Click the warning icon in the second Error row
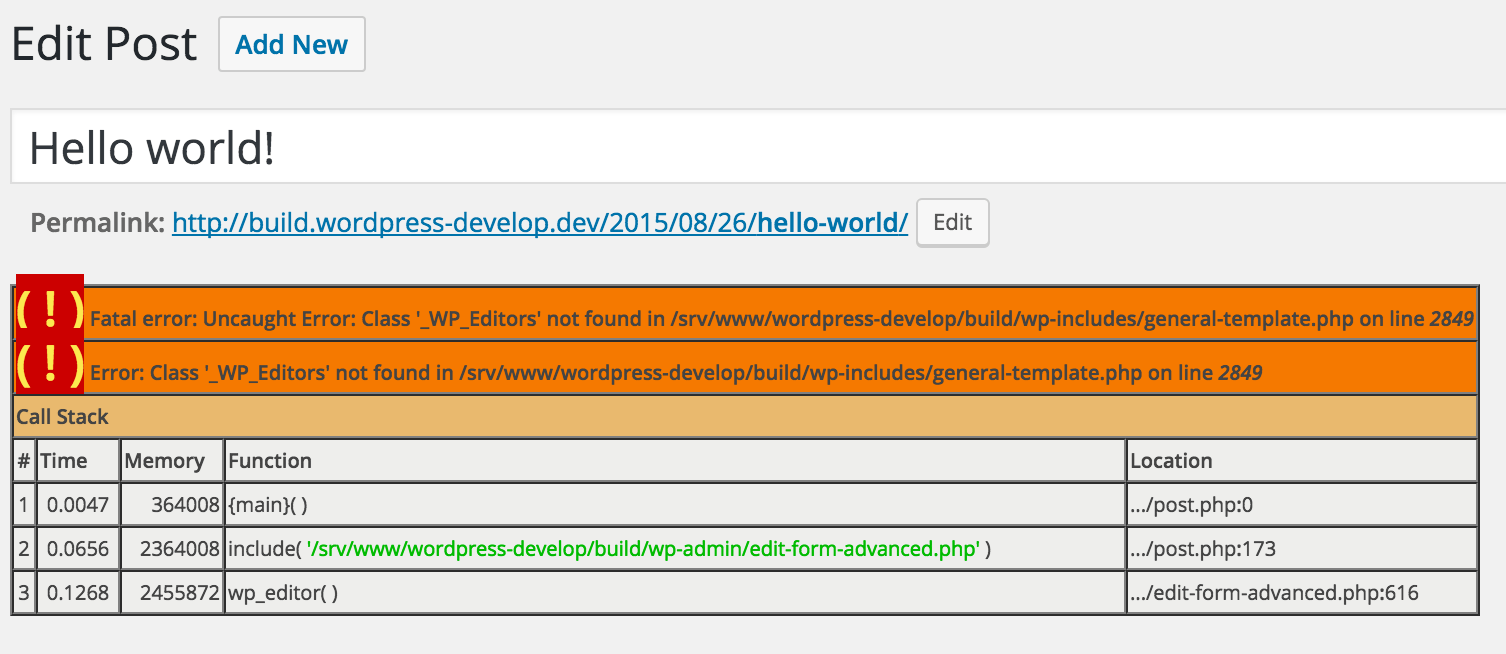Image resolution: width=1506 pixels, height=654 pixels. click(x=50, y=367)
